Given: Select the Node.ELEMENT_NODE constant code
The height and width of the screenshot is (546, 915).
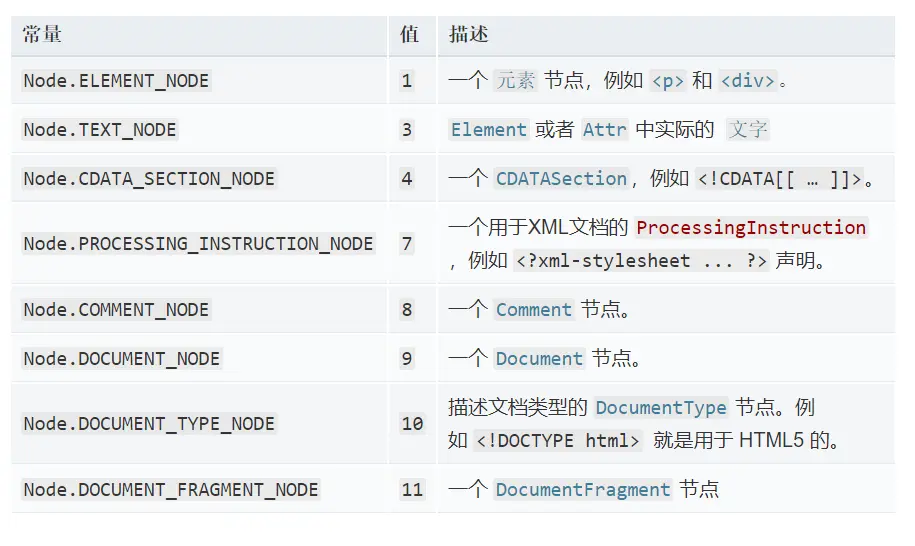Looking at the screenshot, I should coord(116,80).
